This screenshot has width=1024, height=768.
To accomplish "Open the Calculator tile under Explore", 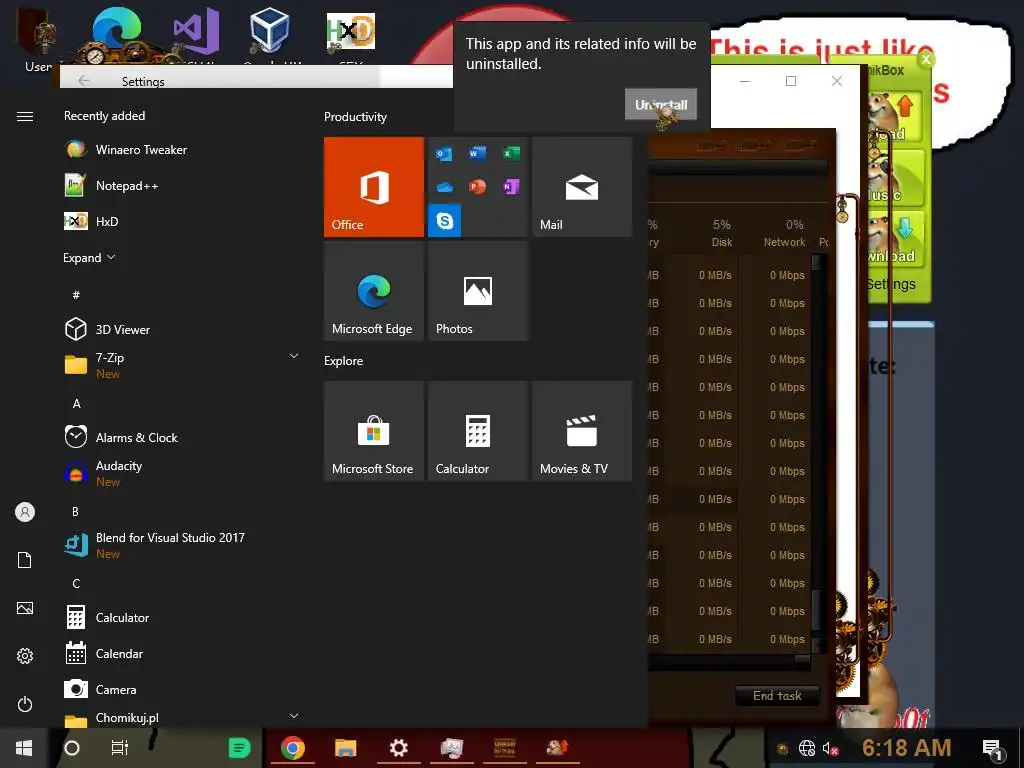I will (x=477, y=431).
